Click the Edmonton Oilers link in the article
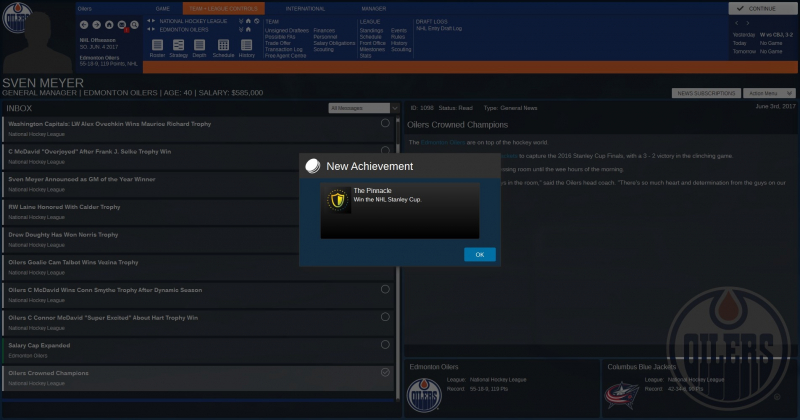The width and height of the screenshot is (800, 420). (442, 142)
